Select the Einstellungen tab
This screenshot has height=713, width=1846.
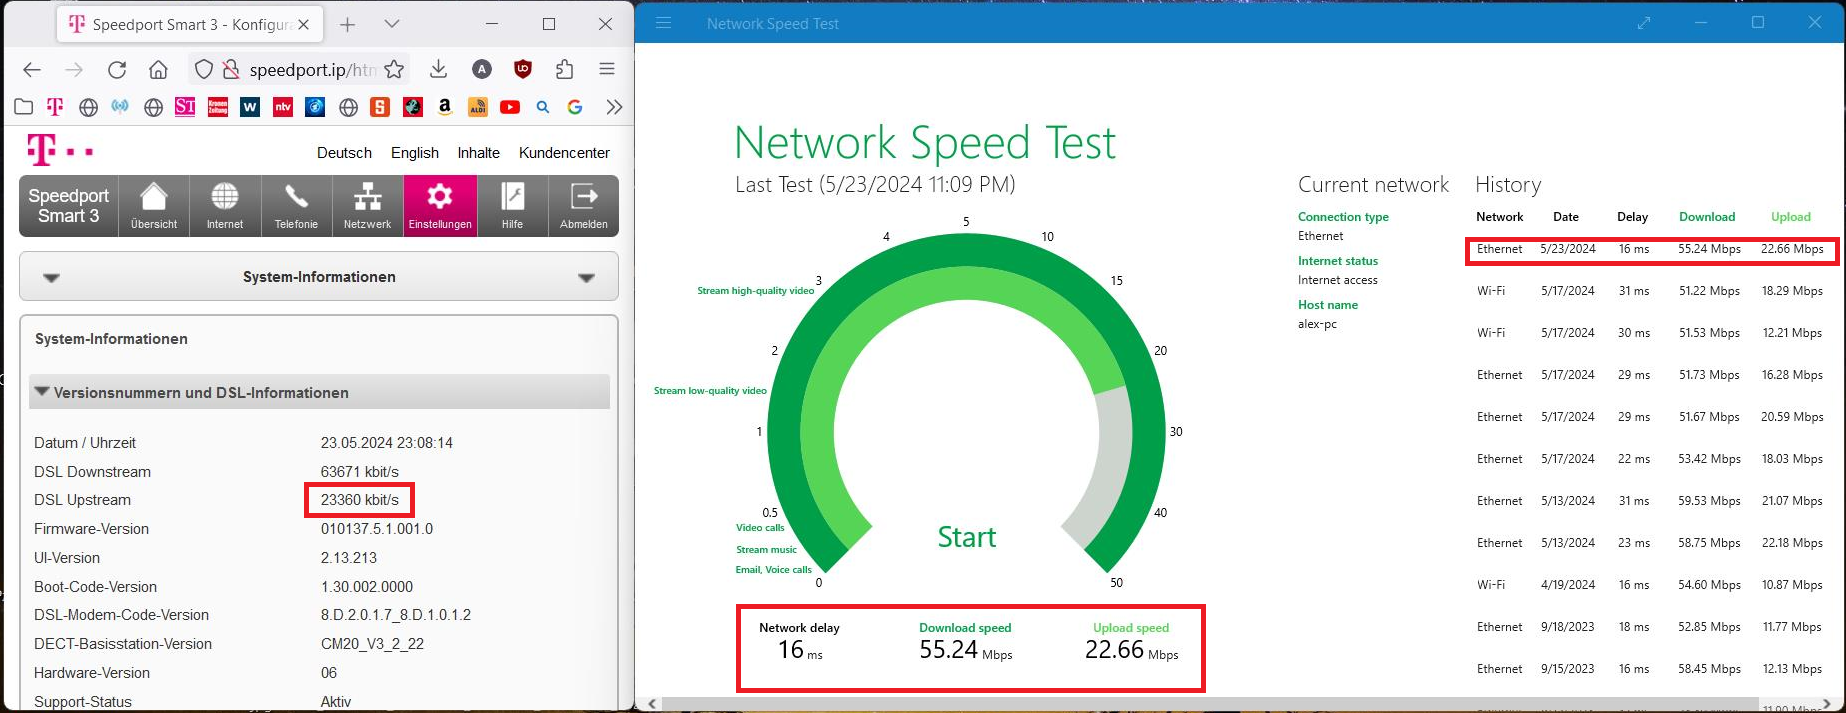pyautogui.click(x=440, y=206)
